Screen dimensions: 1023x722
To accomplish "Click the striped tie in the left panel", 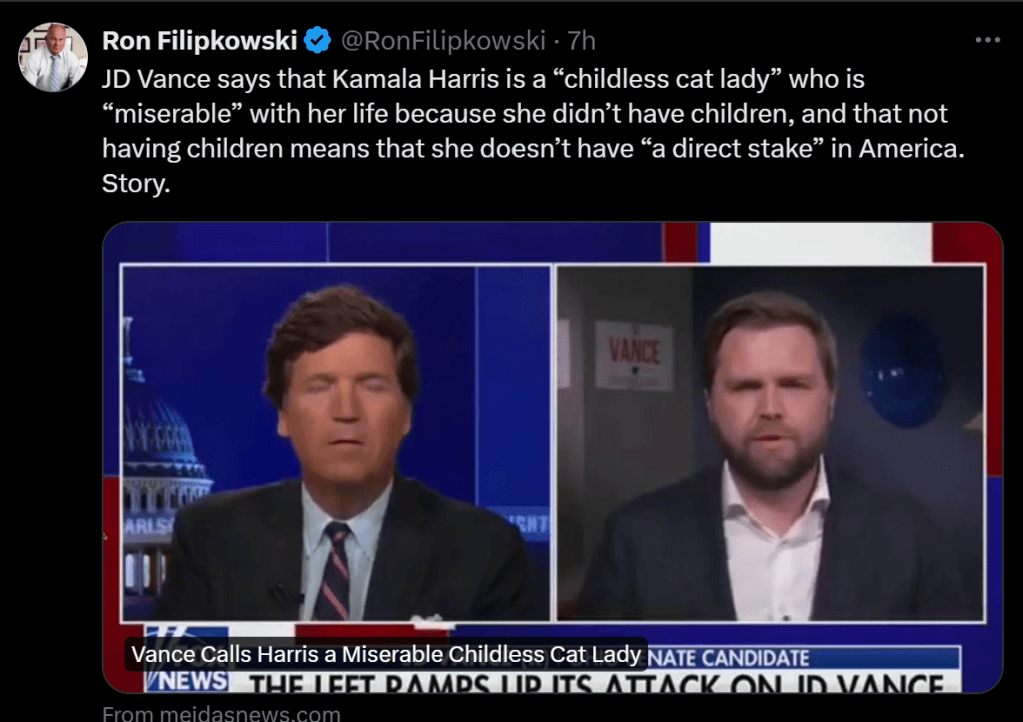I will pos(335,571).
